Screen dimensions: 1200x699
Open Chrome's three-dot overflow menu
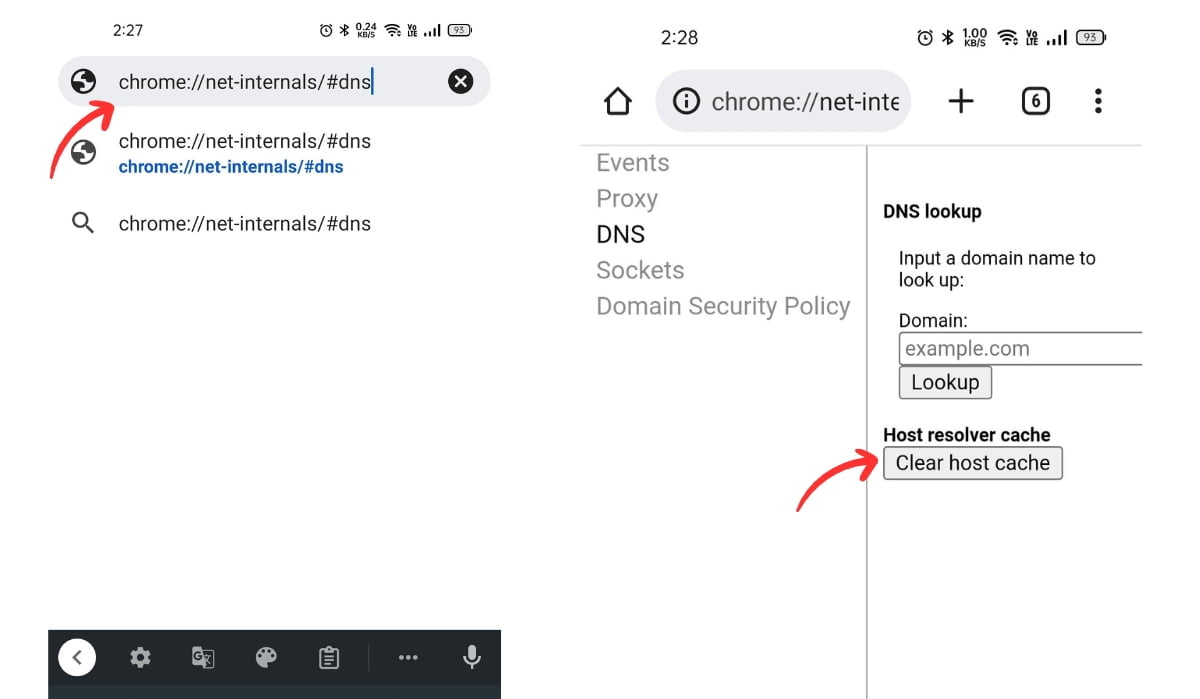click(x=1097, y=100)
